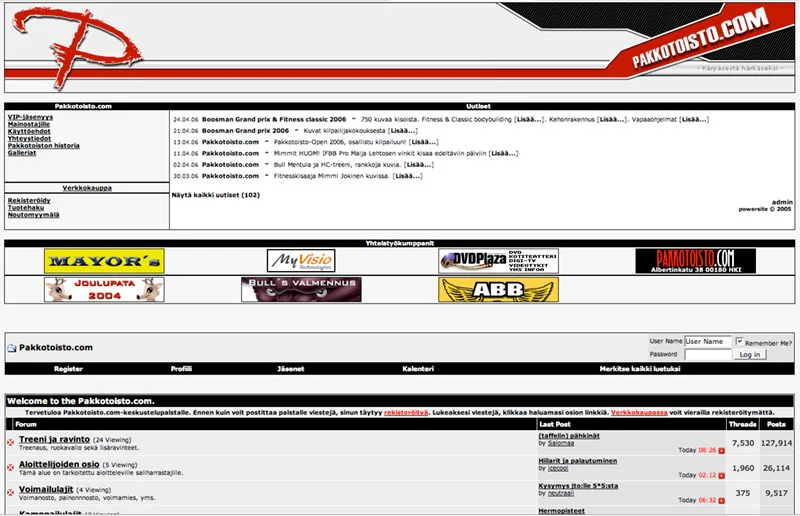
Task: Click Merkitse kaikki luetuksi in navbar
Action: point(640,369)
